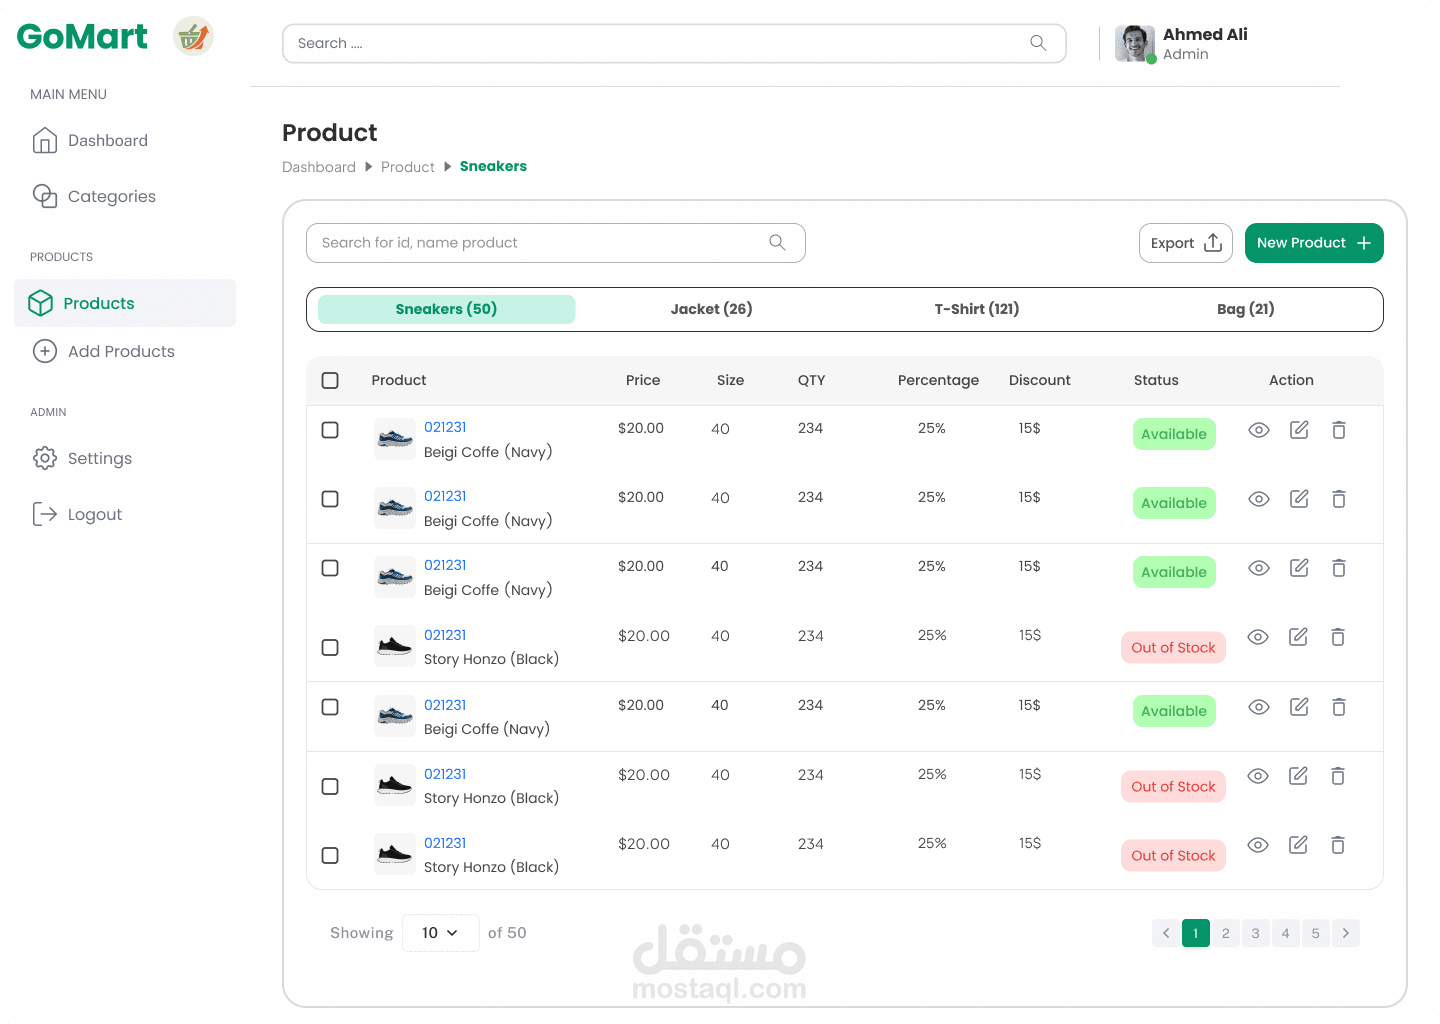The width and height of the screenshot is (1440, 1024).
Task: Click the top search bar magnifier icon
Action: tap(1038, 43)
